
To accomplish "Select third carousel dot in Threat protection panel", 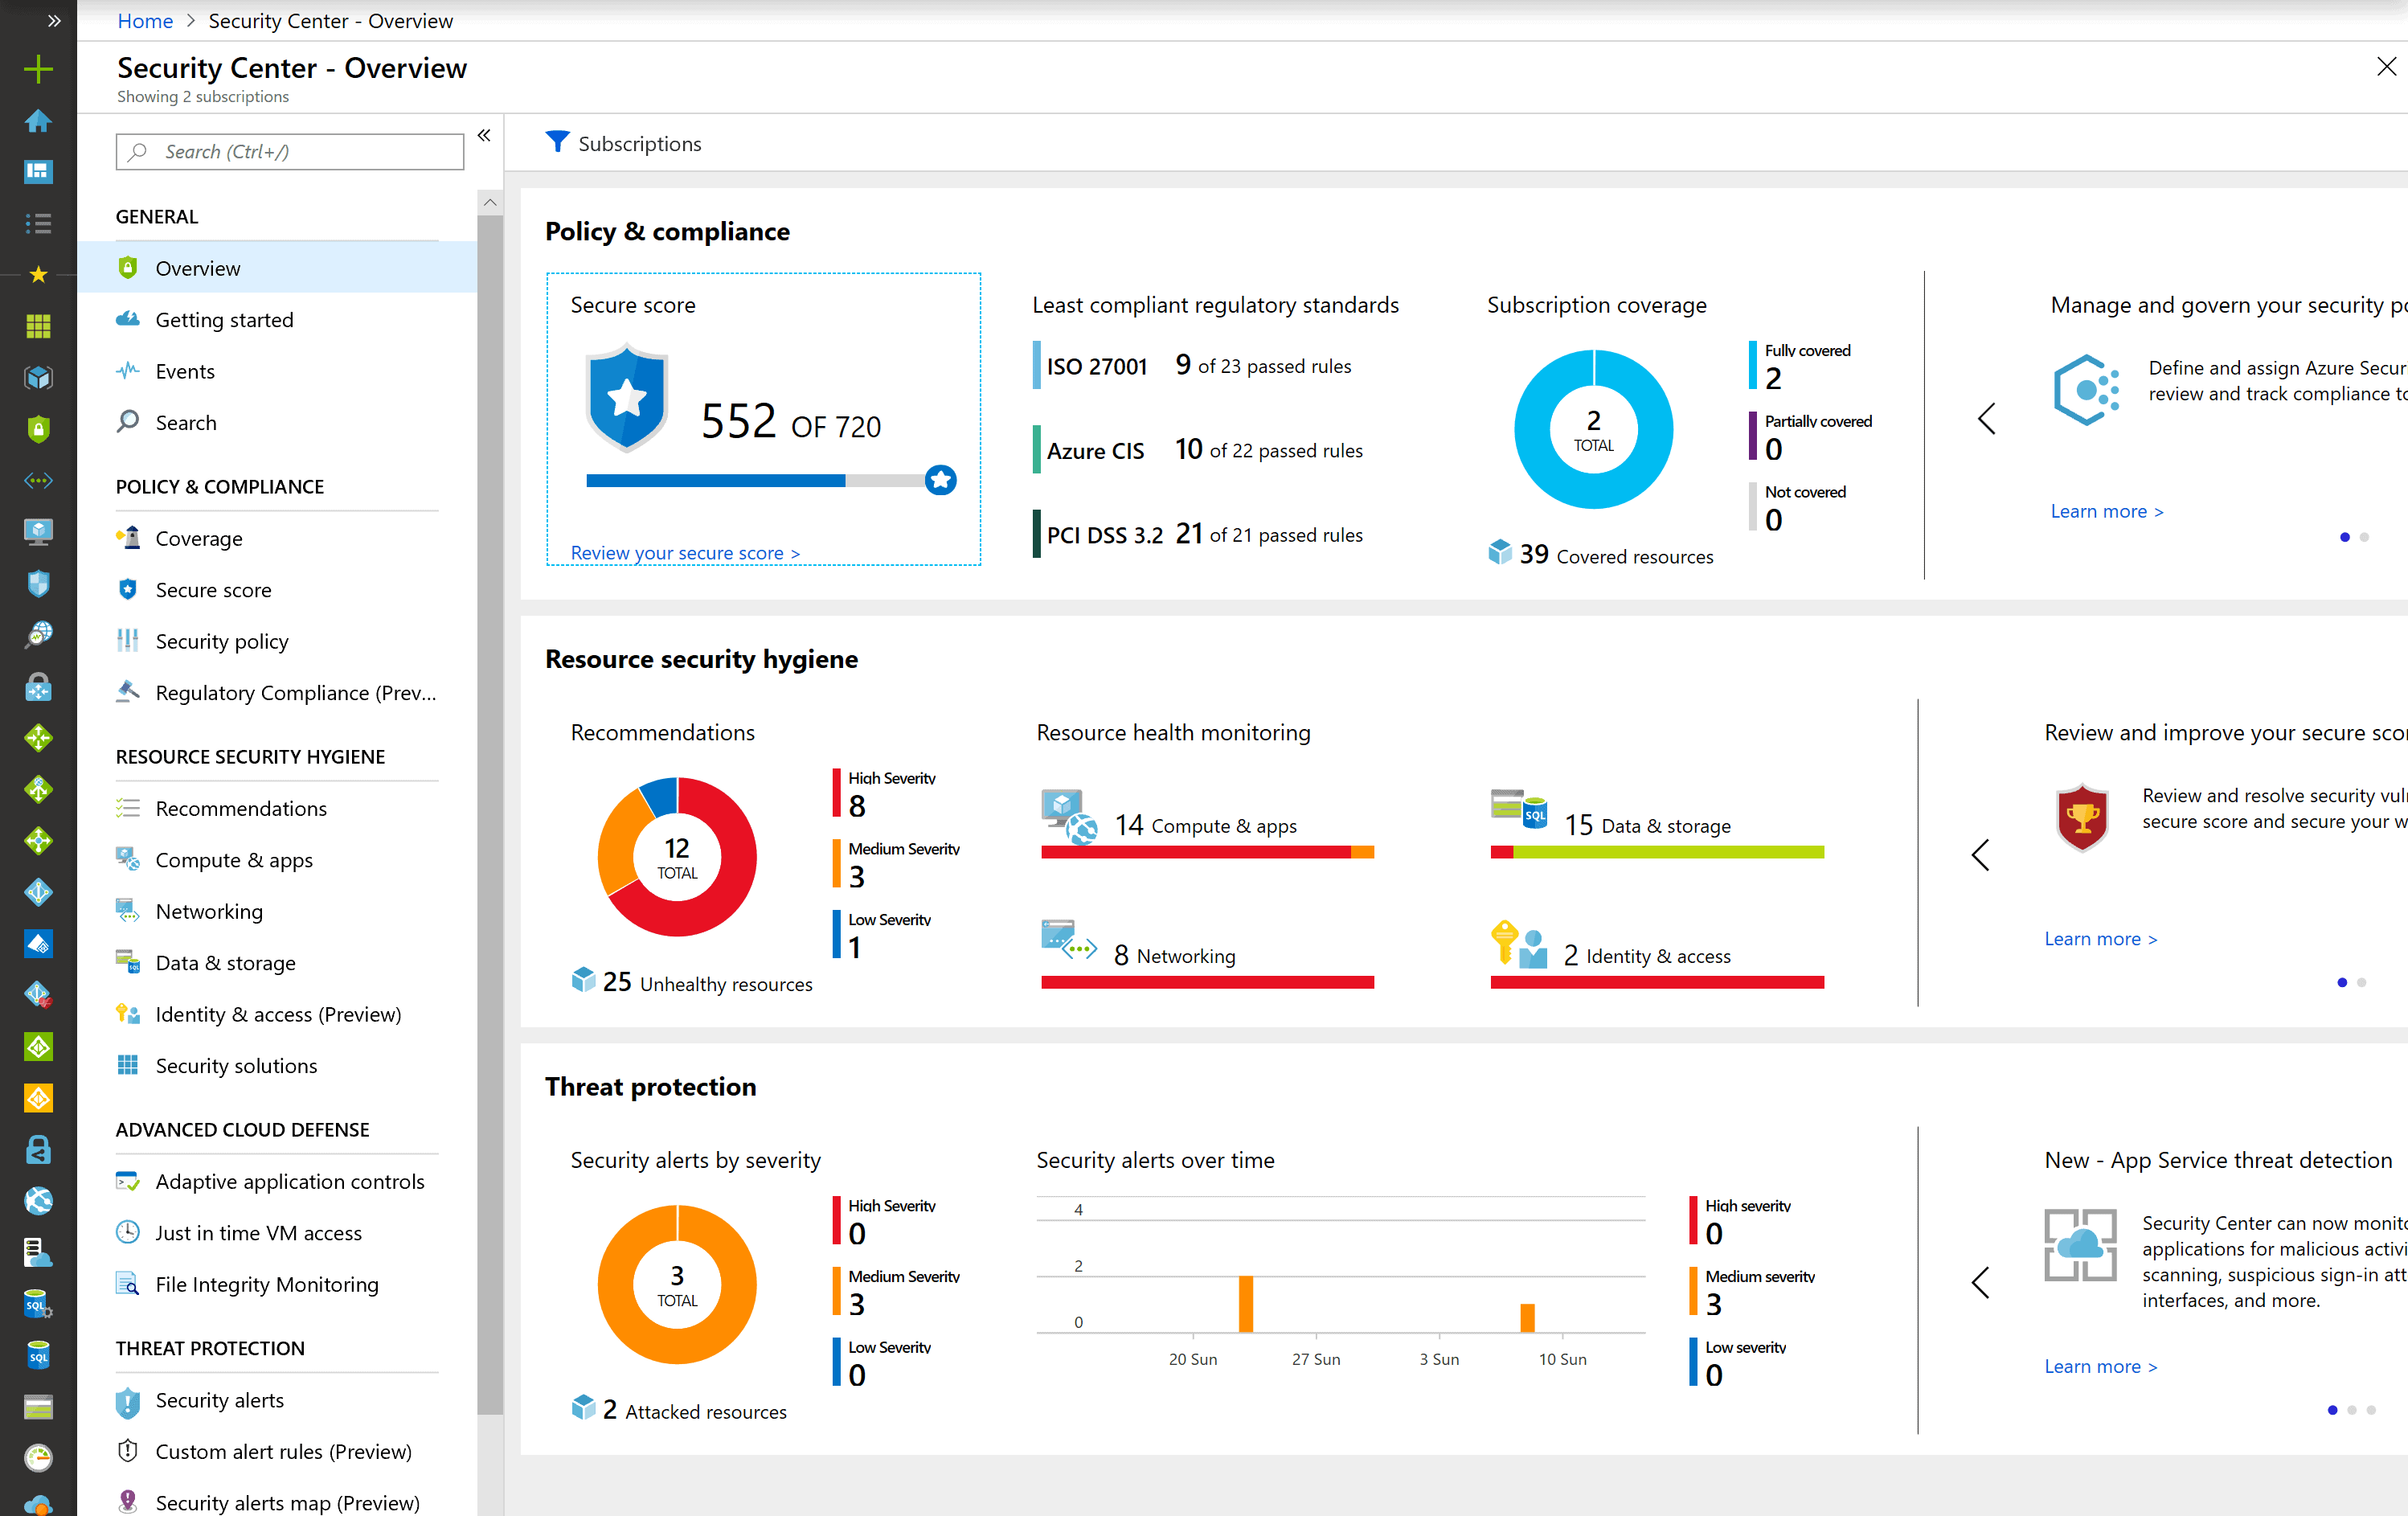I will coord(2371,1410).
